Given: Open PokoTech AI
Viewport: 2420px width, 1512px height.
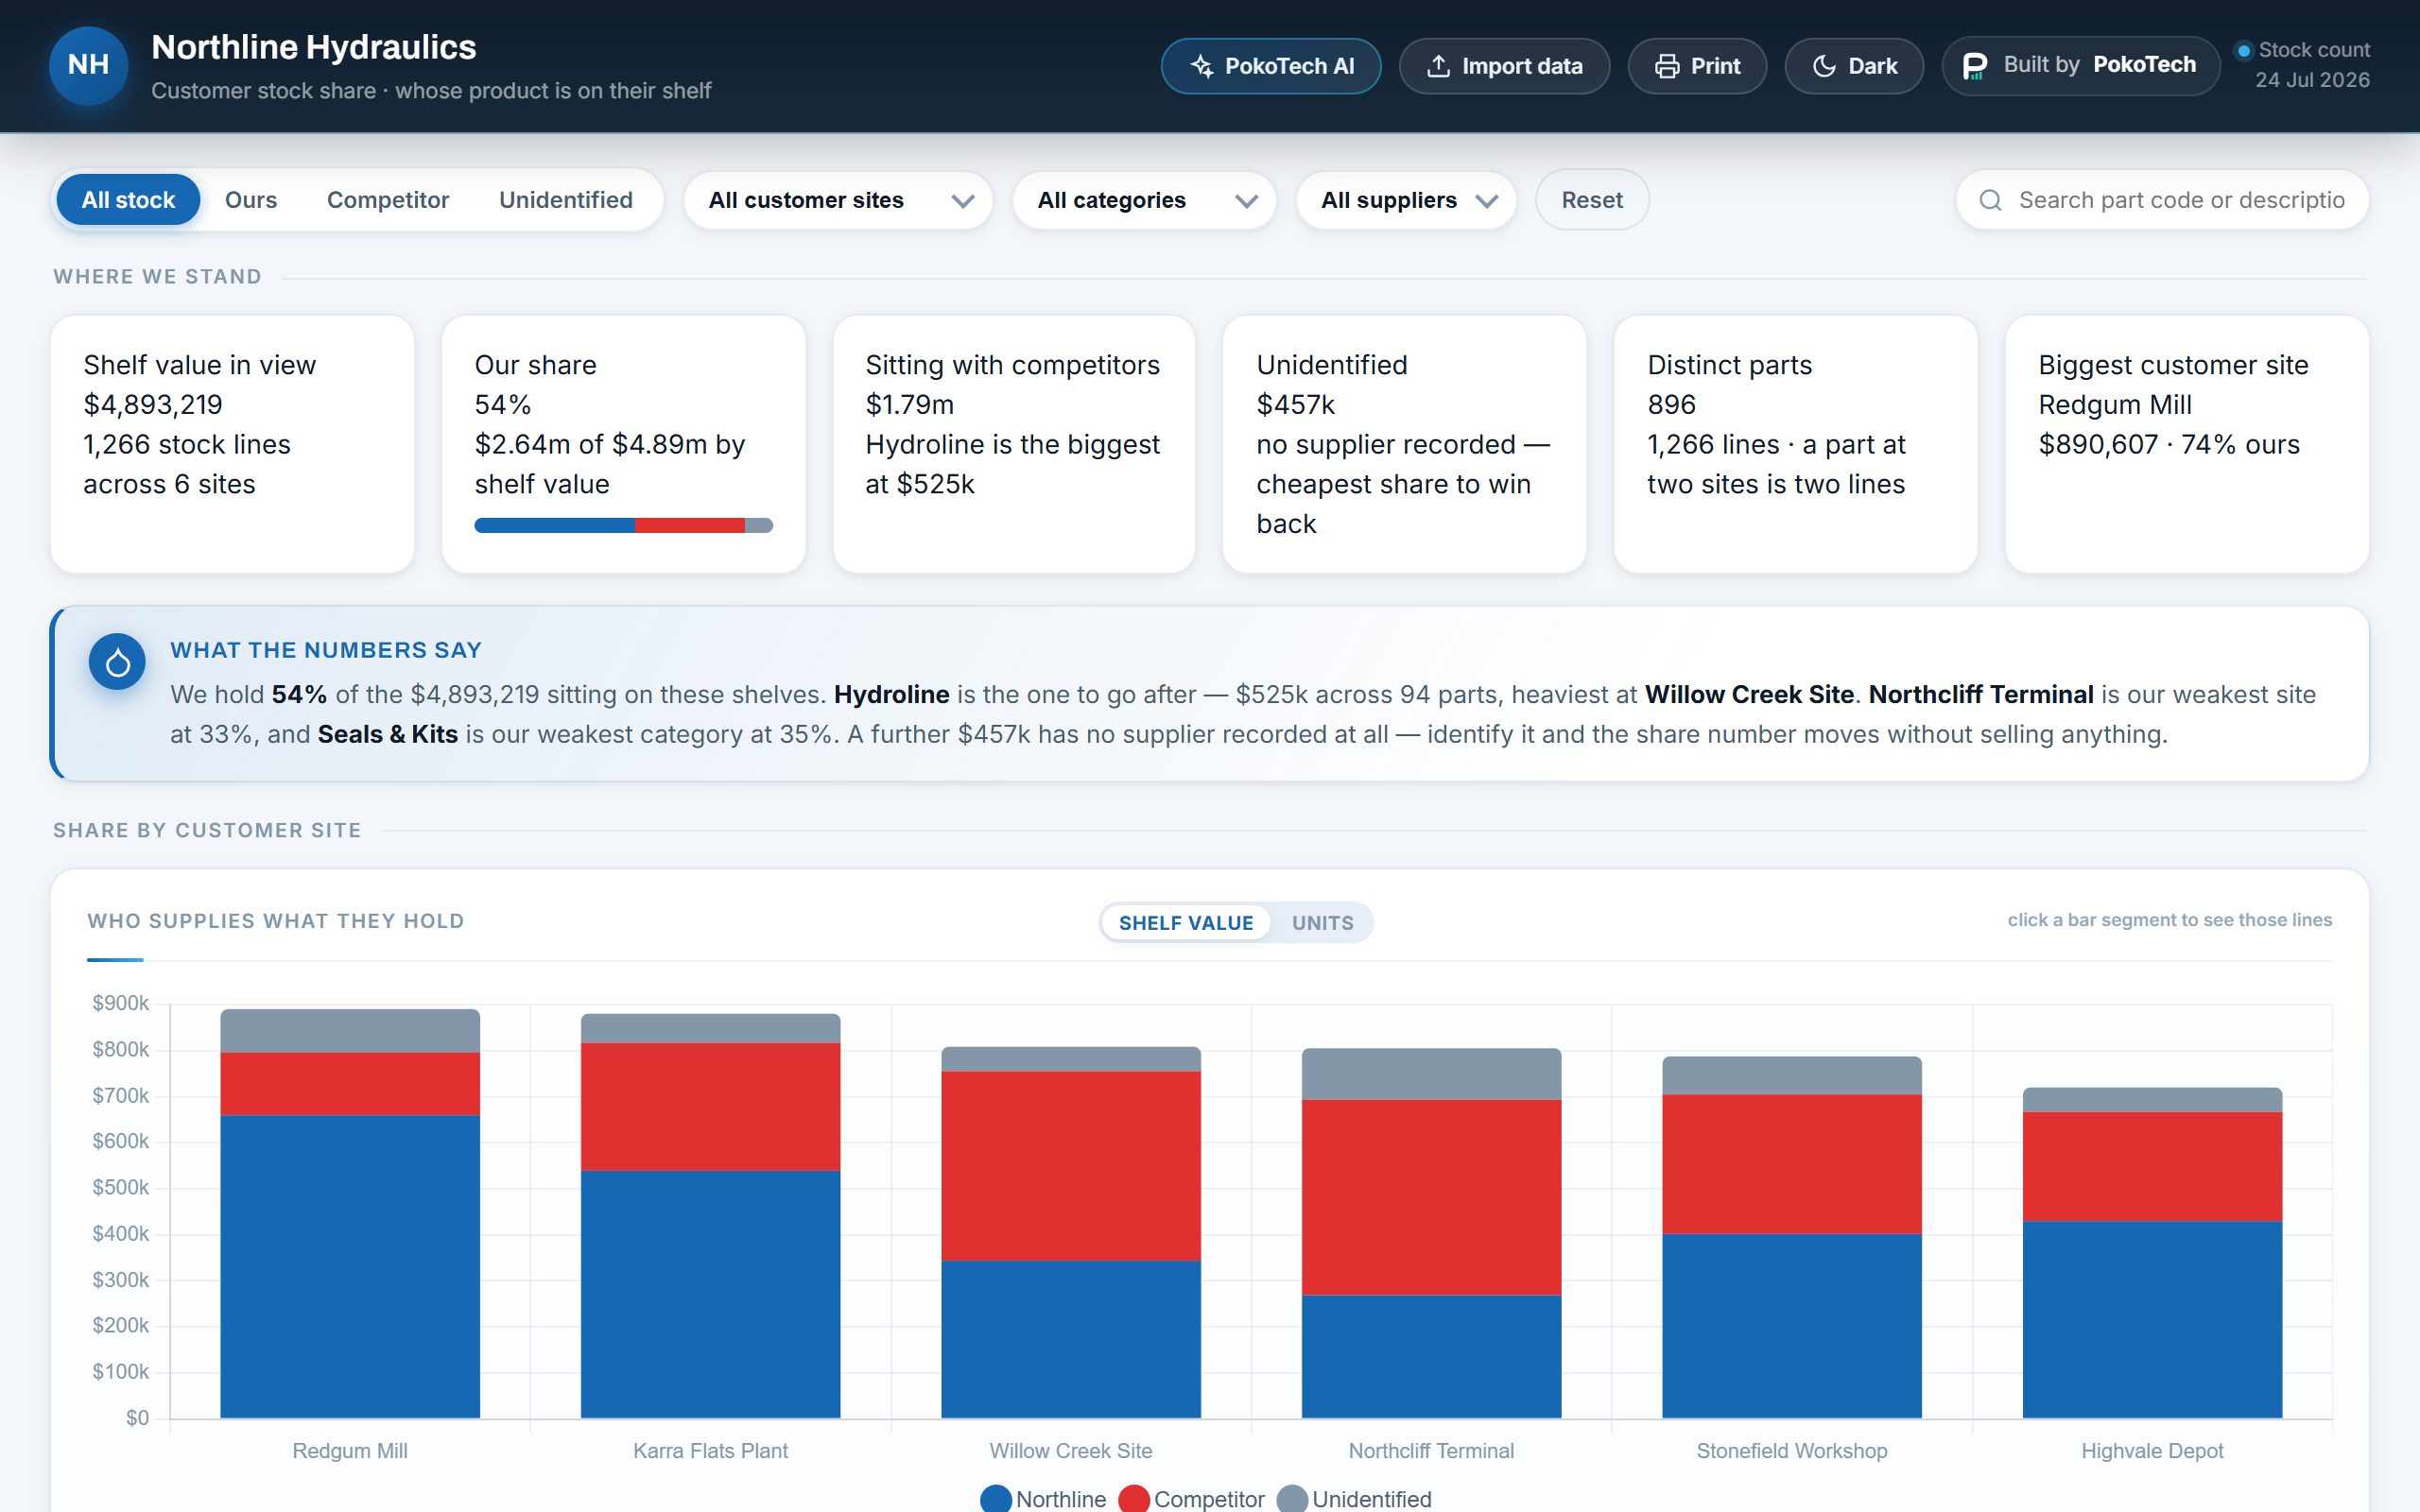Looking at the screenshot, I should (x=1271, y=66).
